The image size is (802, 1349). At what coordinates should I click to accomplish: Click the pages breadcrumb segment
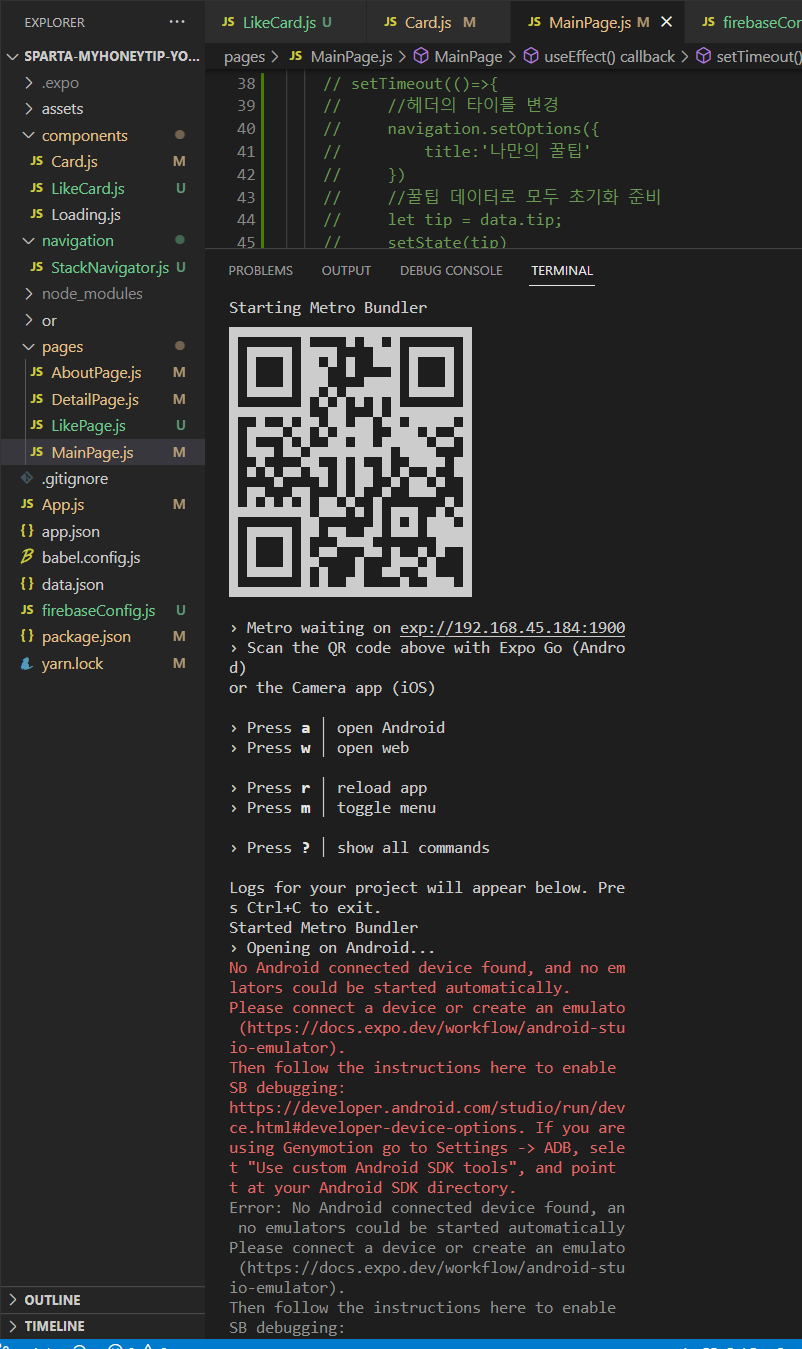tap(245, 57)
